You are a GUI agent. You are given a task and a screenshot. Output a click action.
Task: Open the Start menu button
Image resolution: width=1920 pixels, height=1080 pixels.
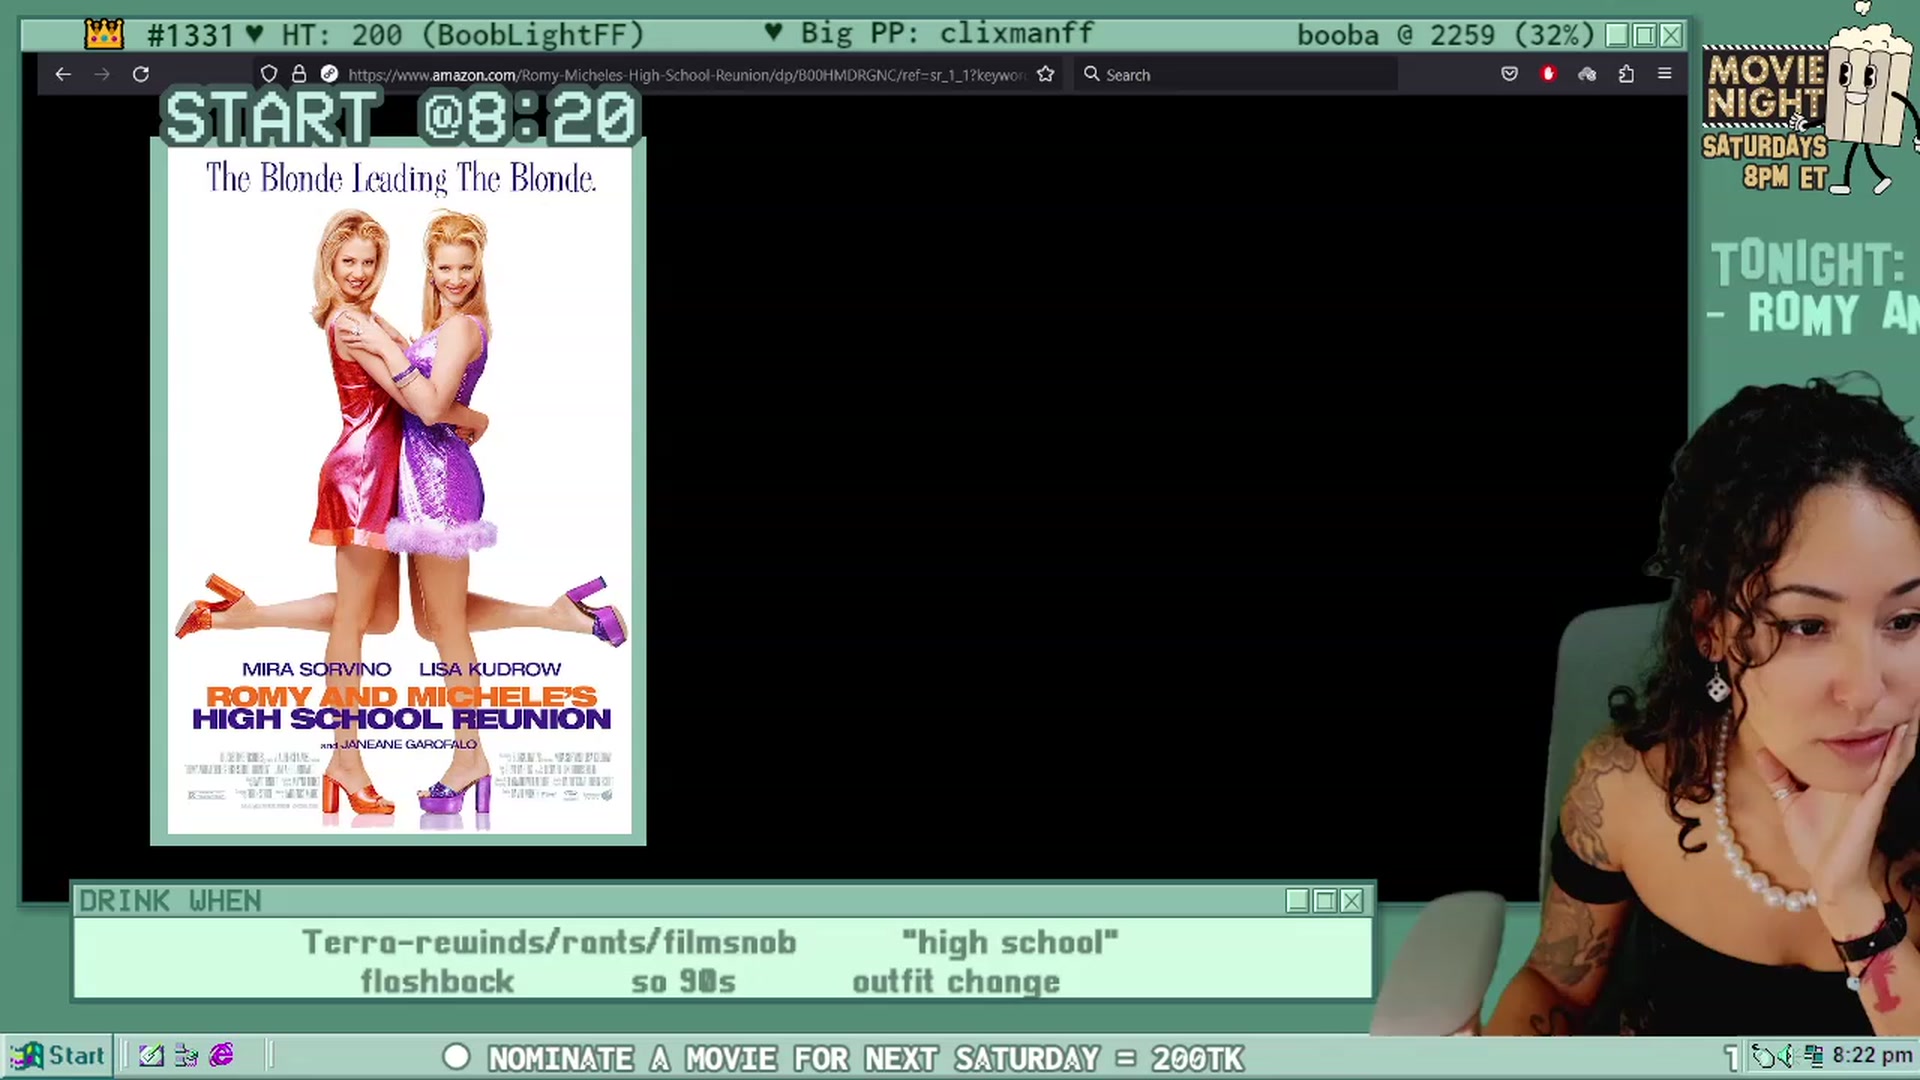(x=57, y=1056)
